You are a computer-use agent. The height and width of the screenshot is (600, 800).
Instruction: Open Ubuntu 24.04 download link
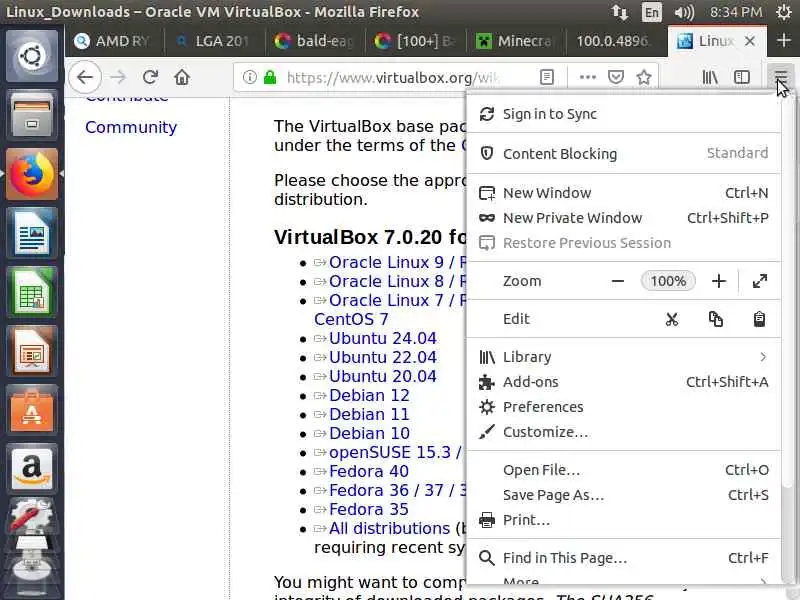(383, 338)
